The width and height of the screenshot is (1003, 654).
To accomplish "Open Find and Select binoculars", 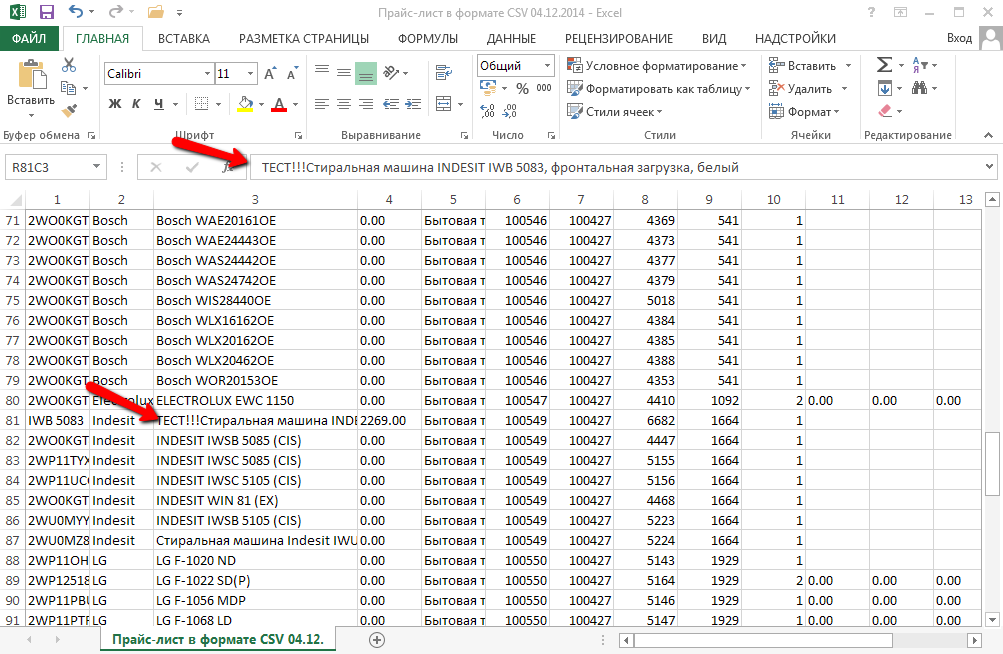I will (x=919, y=88).
